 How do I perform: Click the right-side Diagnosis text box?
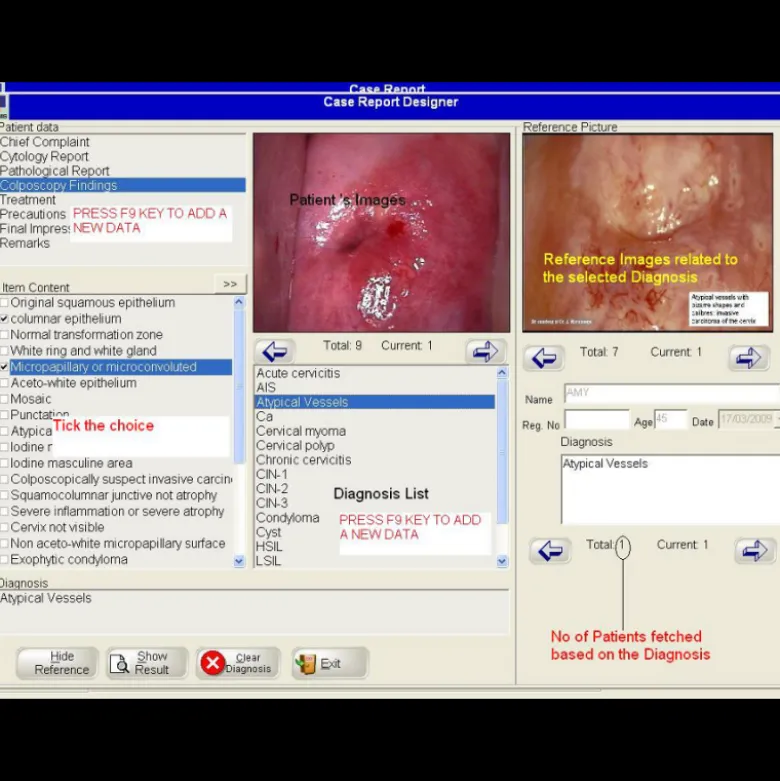point(670,489)
